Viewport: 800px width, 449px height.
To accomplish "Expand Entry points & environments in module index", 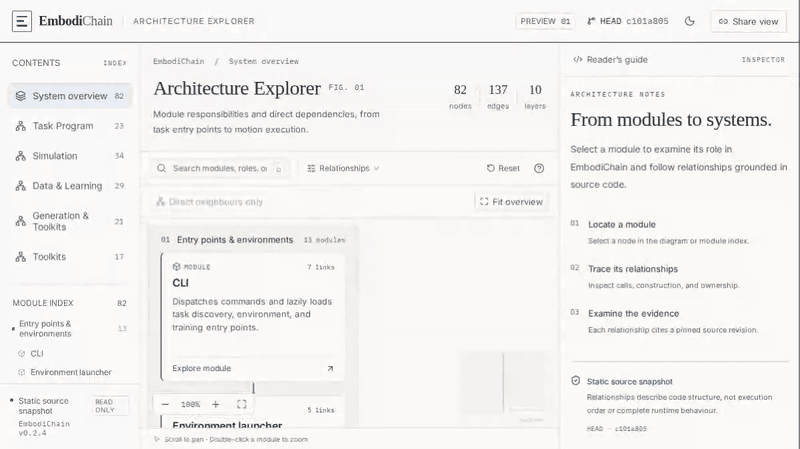I will [70, 329].
